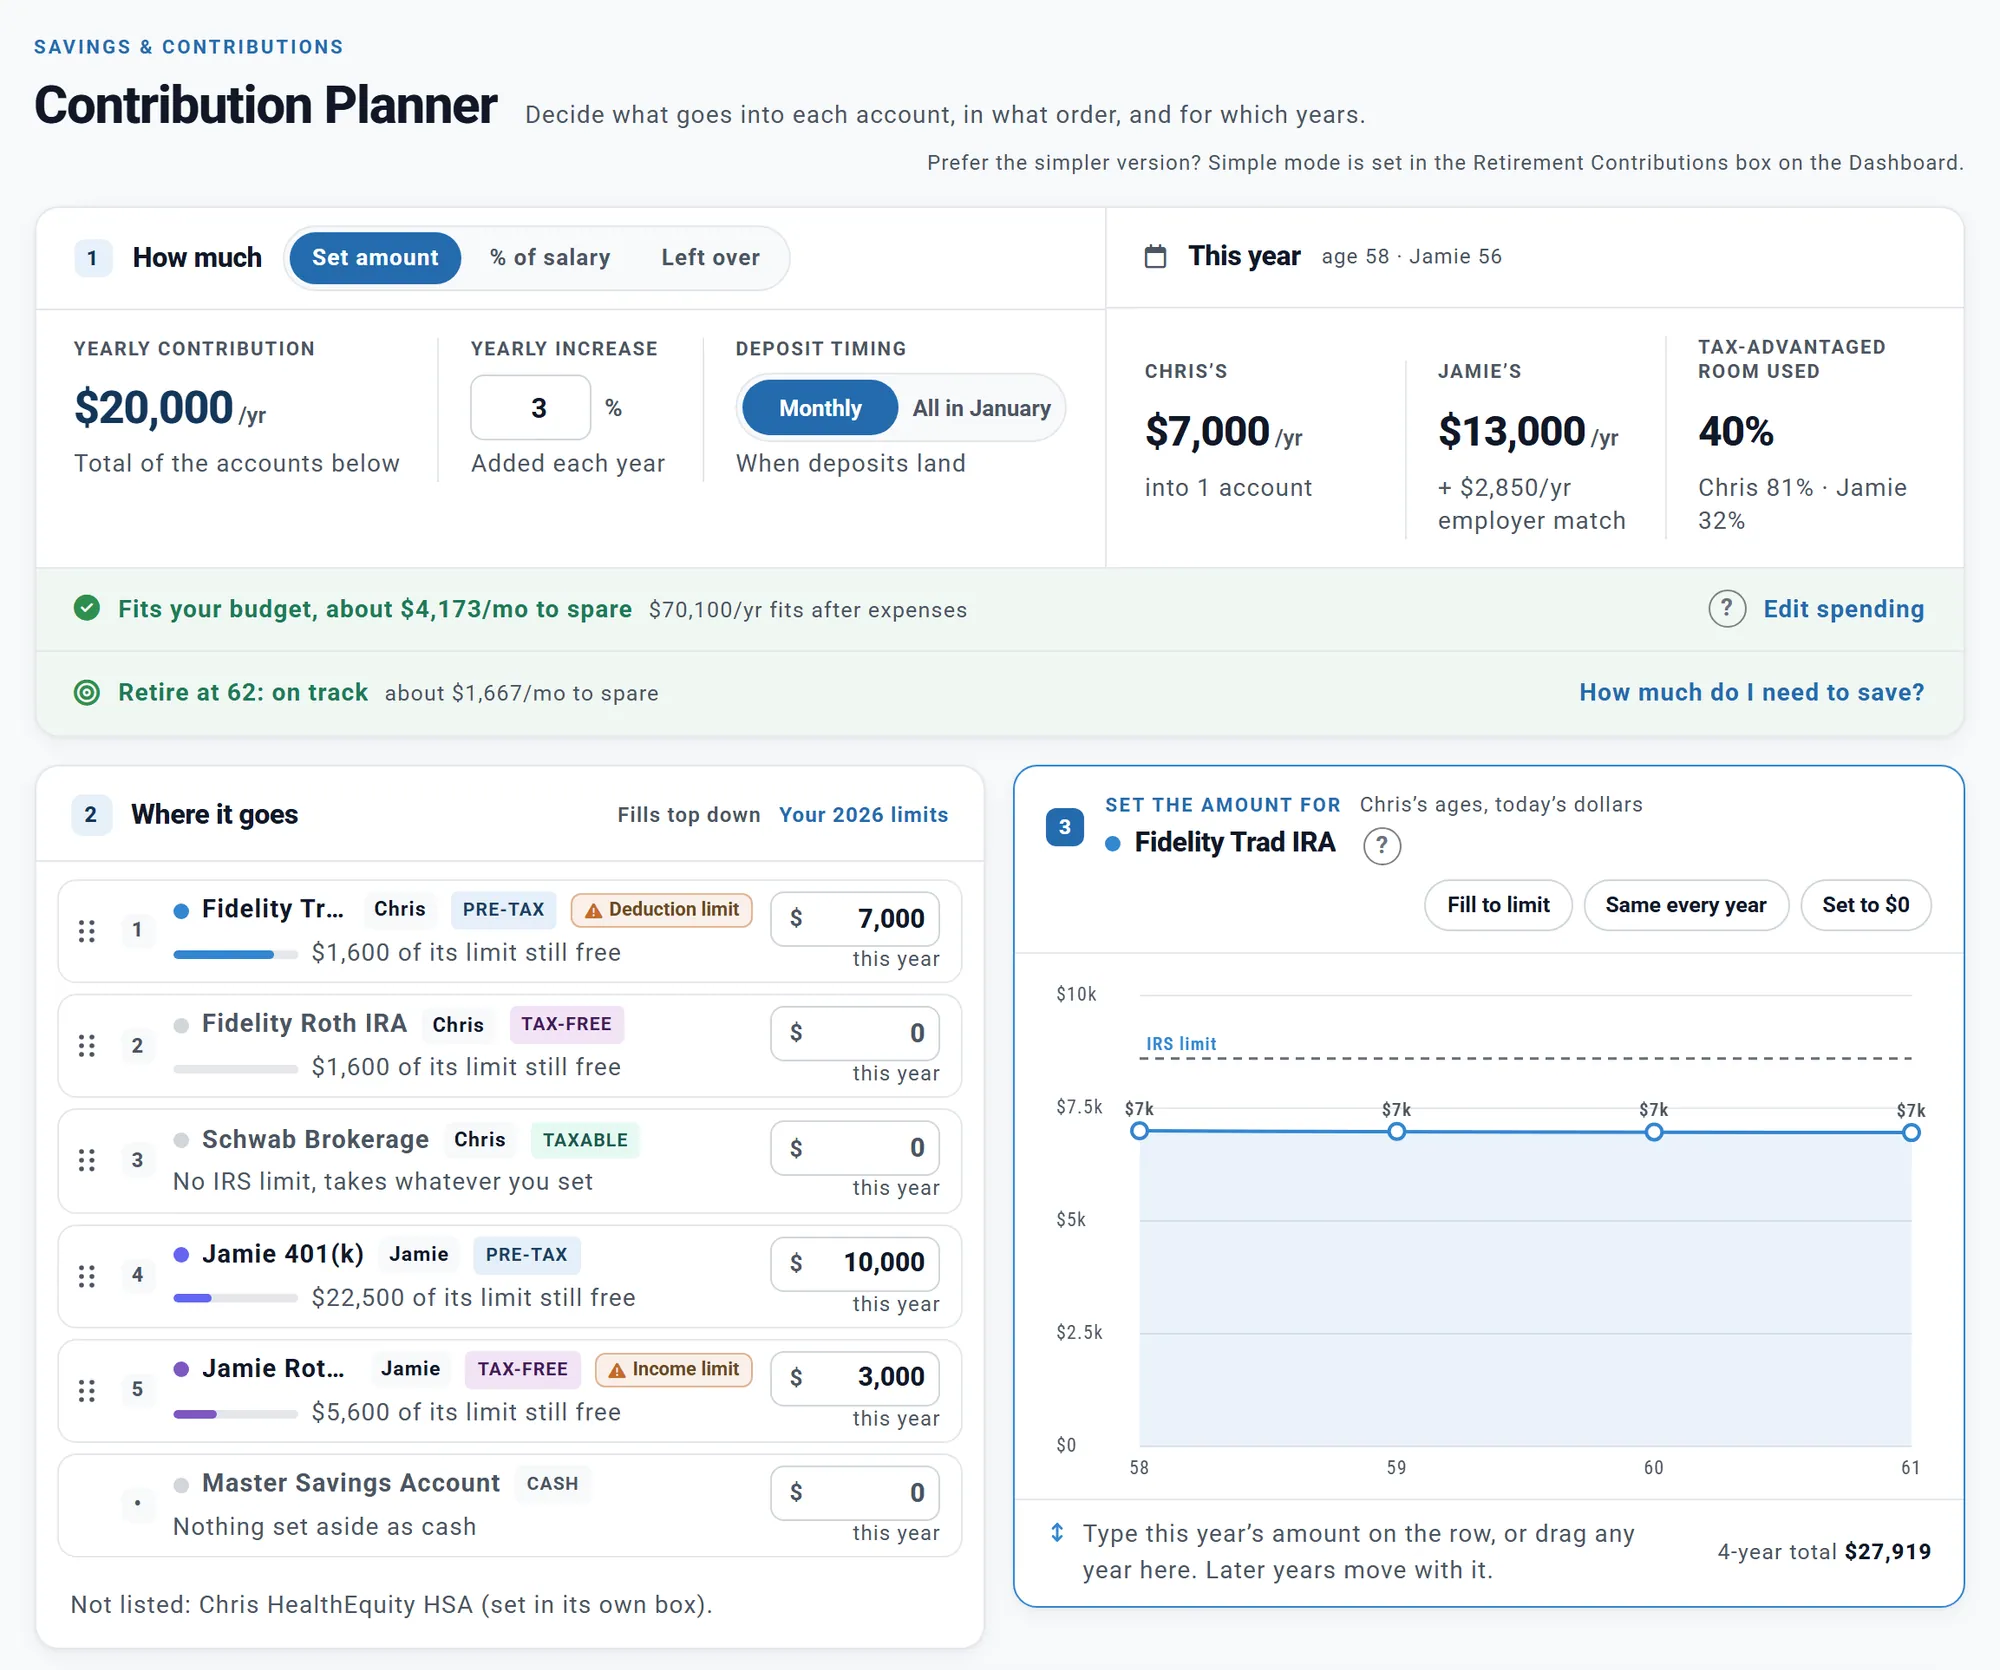Click the Fills top down label

click(688, 815)
